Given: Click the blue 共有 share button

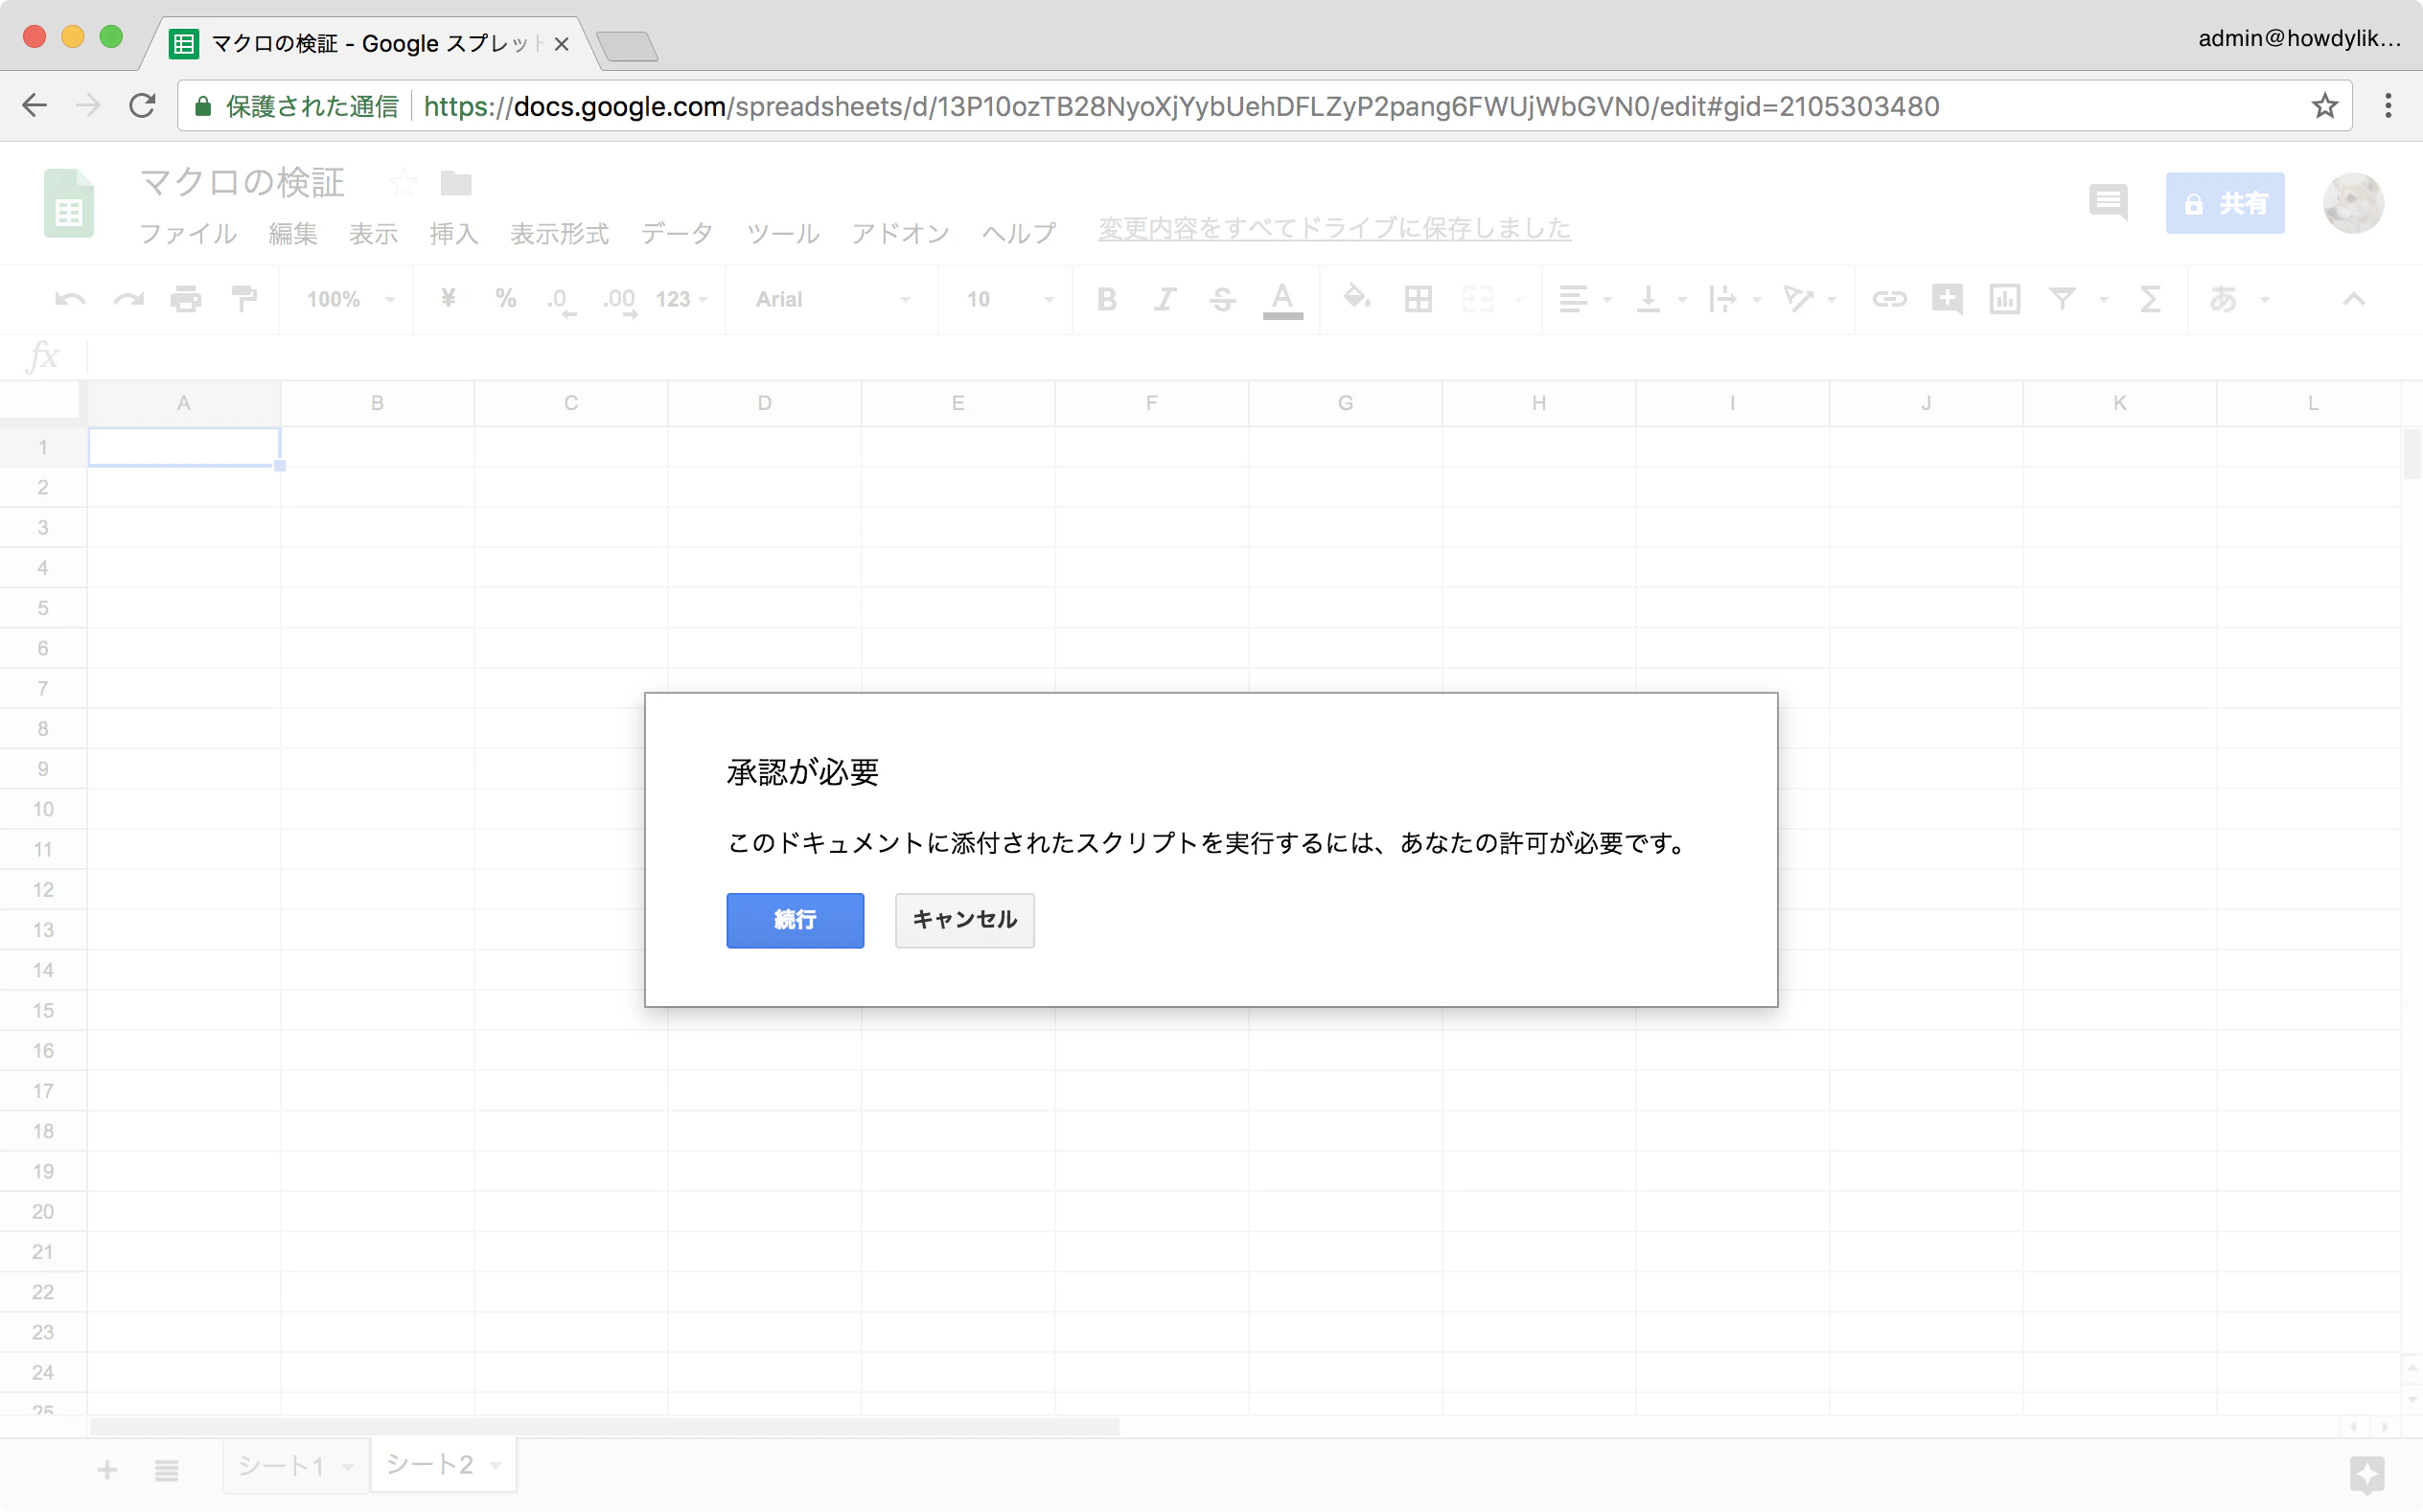Looking at the screenshot, I should click(x=2224, y=203).
